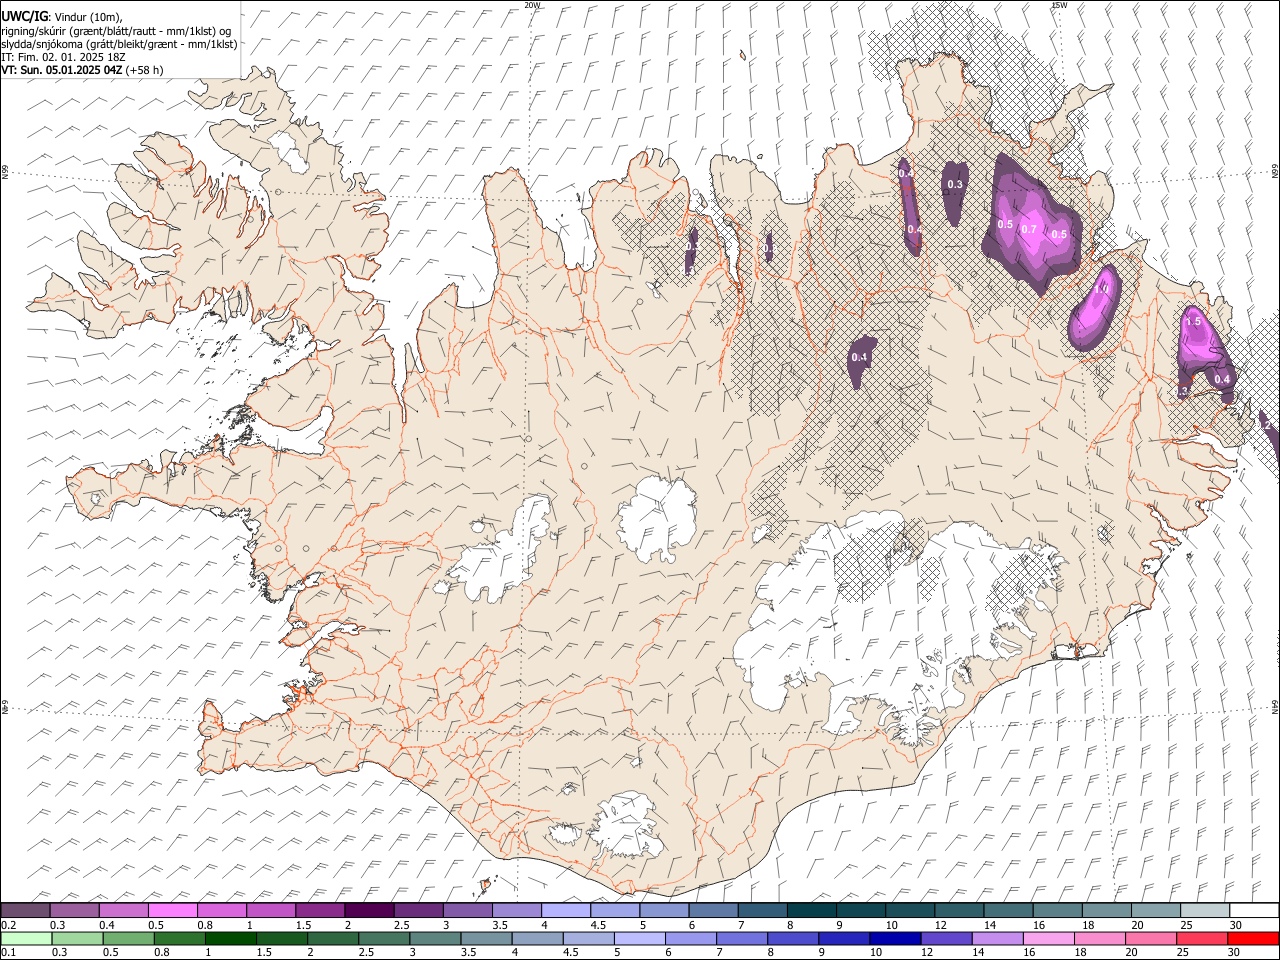Choose the light purple swatch labeled 14, lower row
This screenshot has width=1280, height=960.
[996, 938]
